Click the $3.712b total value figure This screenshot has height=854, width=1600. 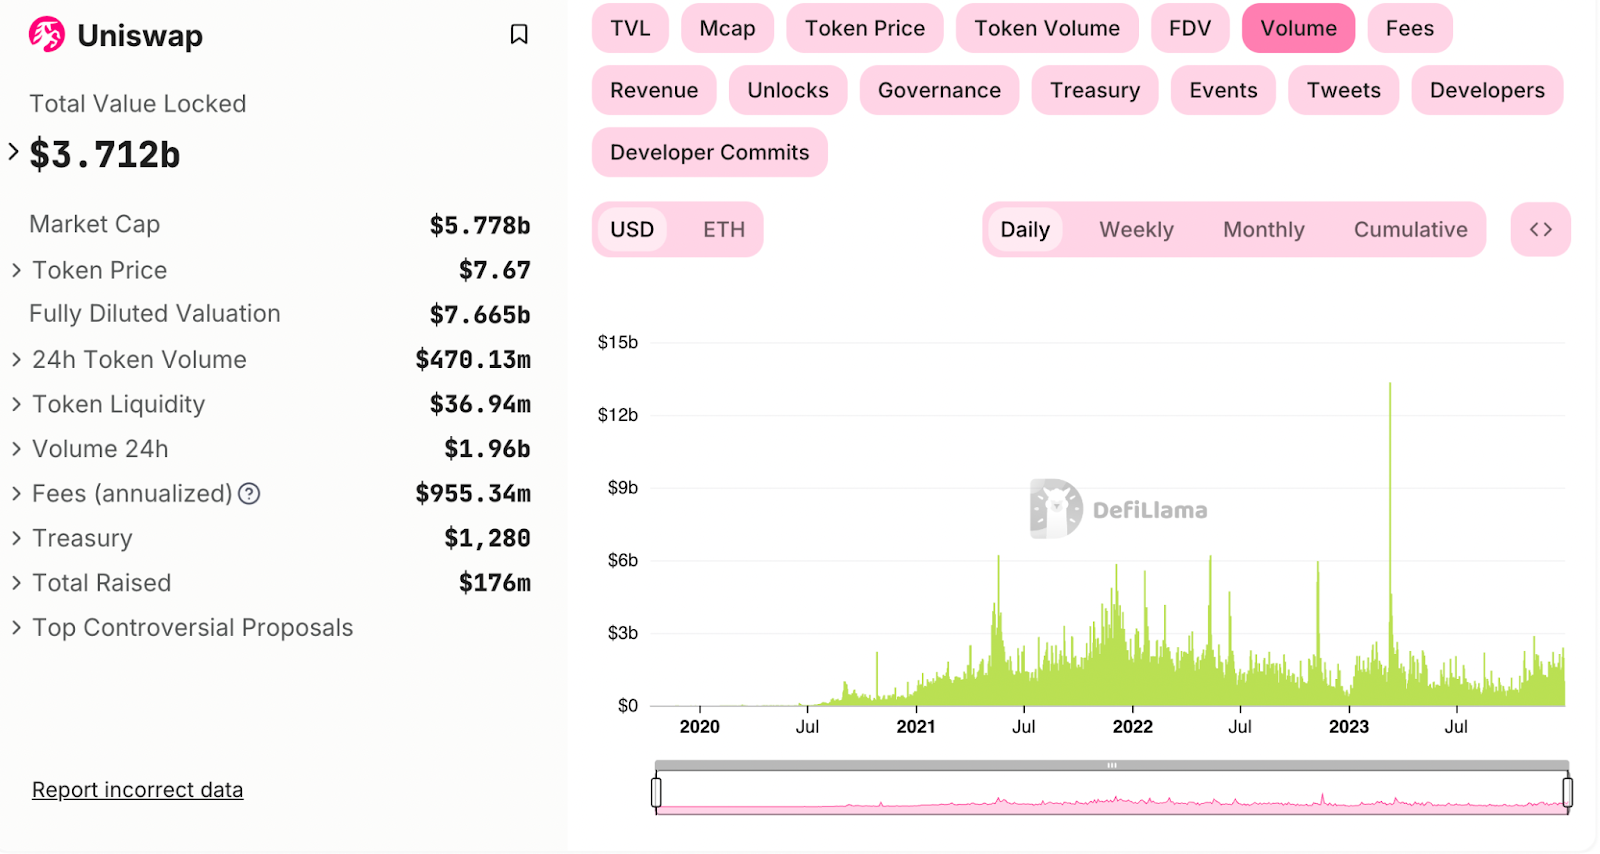coord(105,154)
